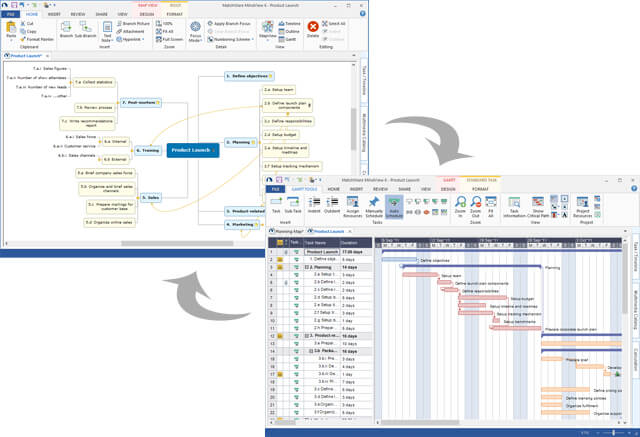This screenshot has width=640, height=437.
Task: Open Task Information in Gantt window
Action: [x=514, y=207]
